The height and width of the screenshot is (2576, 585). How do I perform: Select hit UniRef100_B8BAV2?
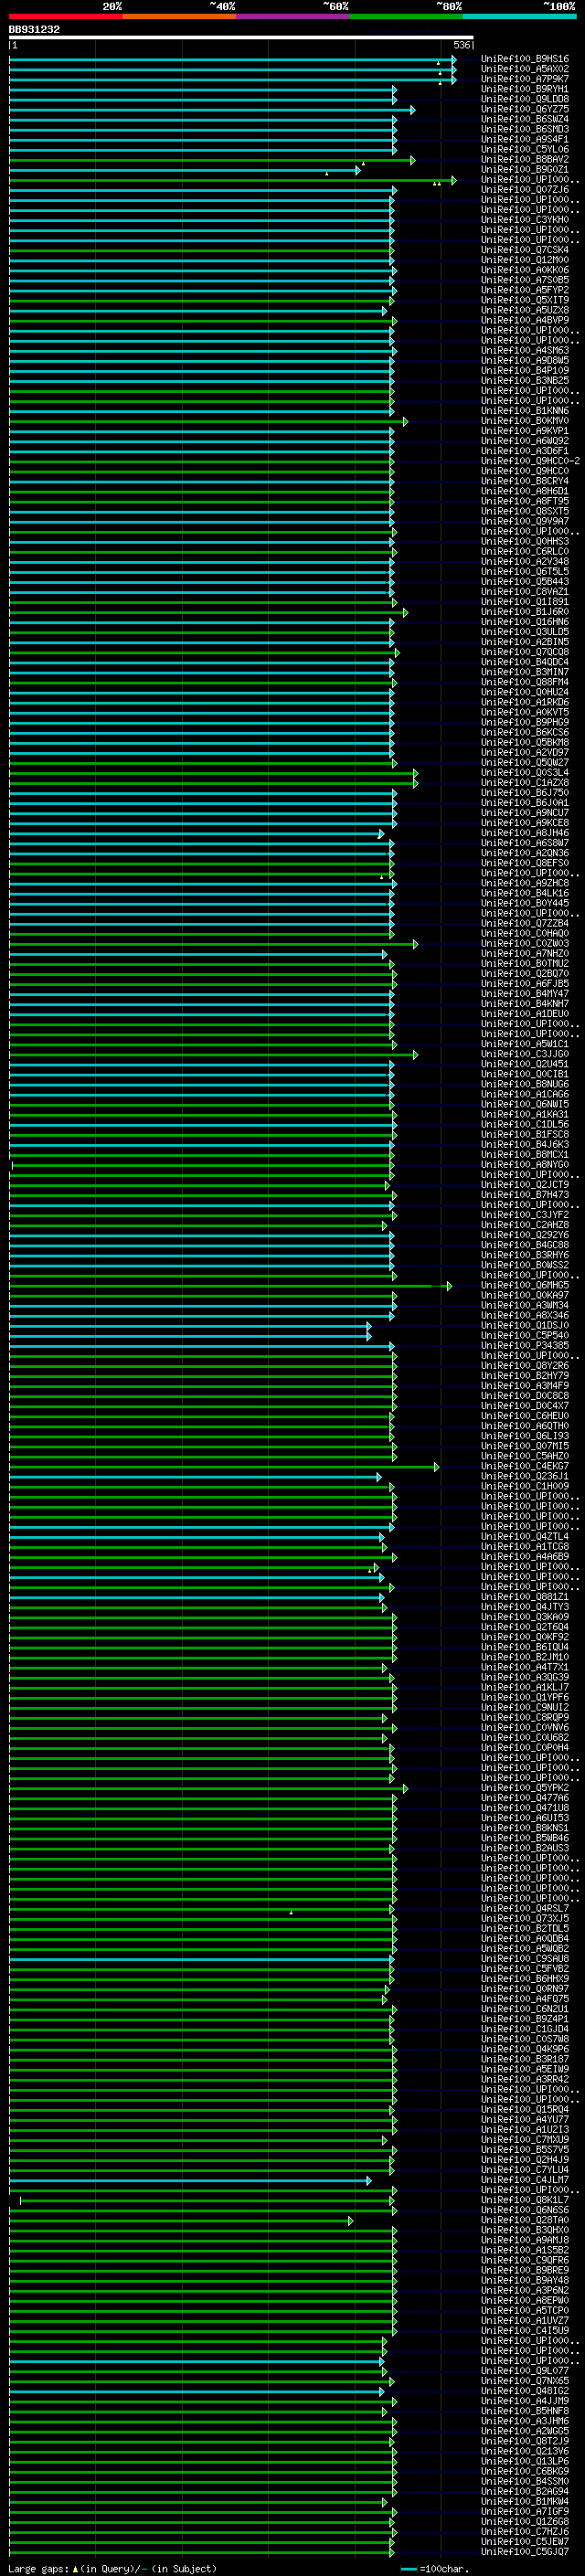(x=525, y=159)
